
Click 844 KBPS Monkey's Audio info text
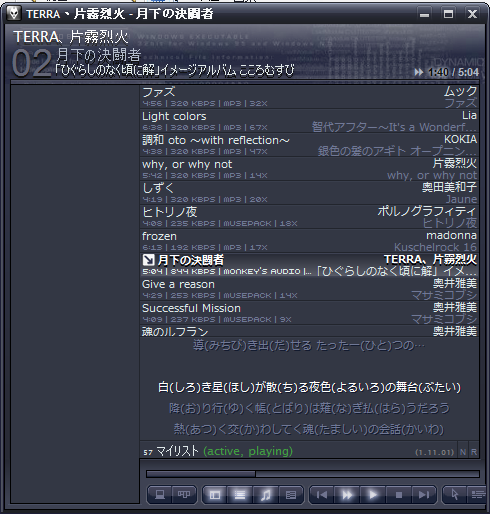(x=227, y=272)
